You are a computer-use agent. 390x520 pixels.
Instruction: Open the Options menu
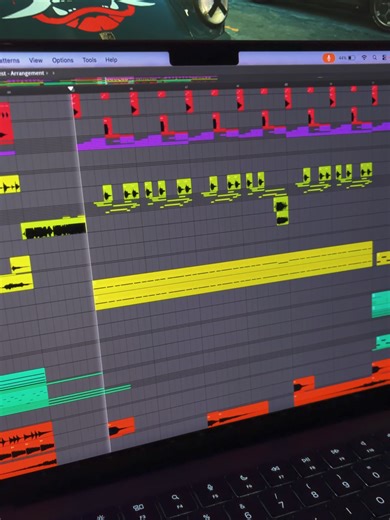click(x=63, y=60)
